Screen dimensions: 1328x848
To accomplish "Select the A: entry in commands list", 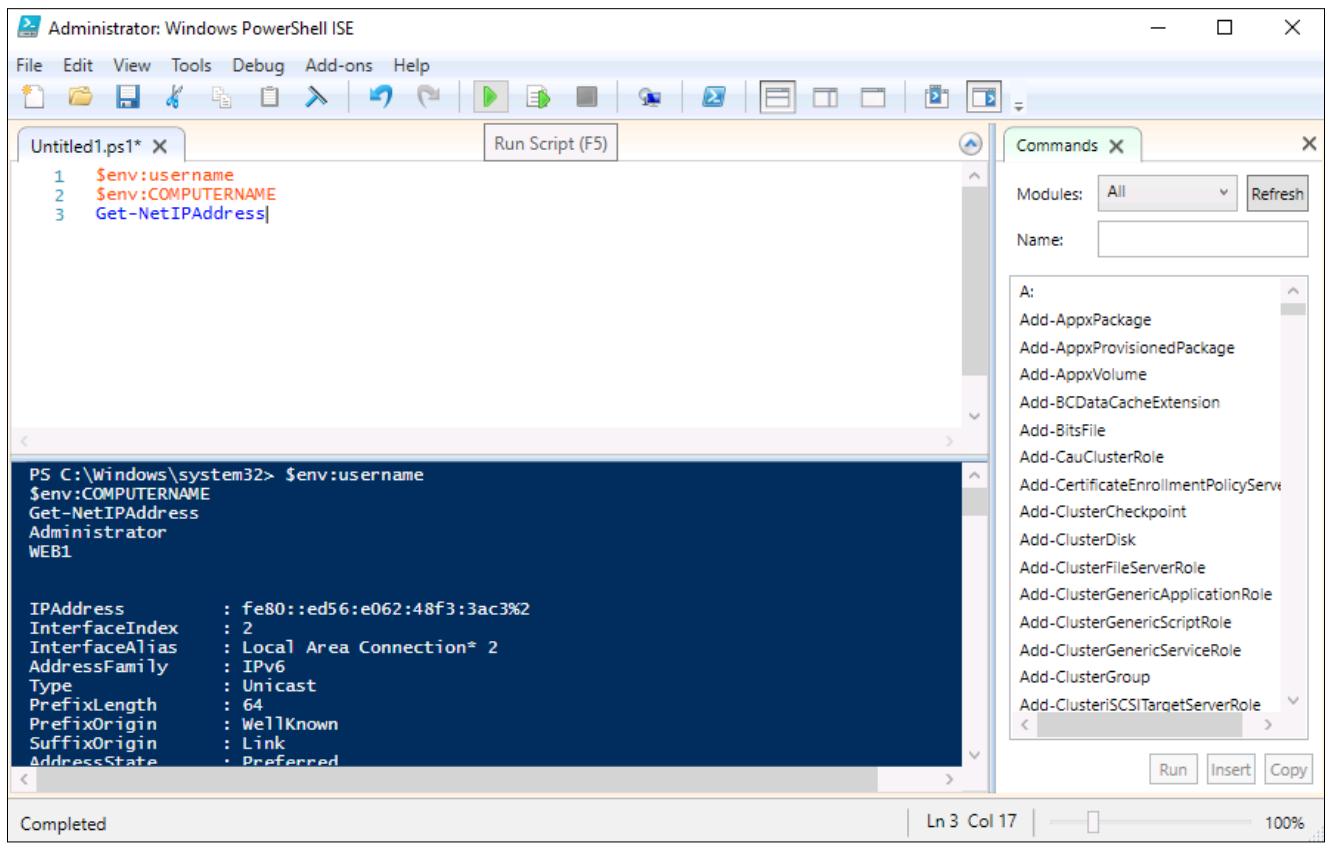I will coord(1026,292).
